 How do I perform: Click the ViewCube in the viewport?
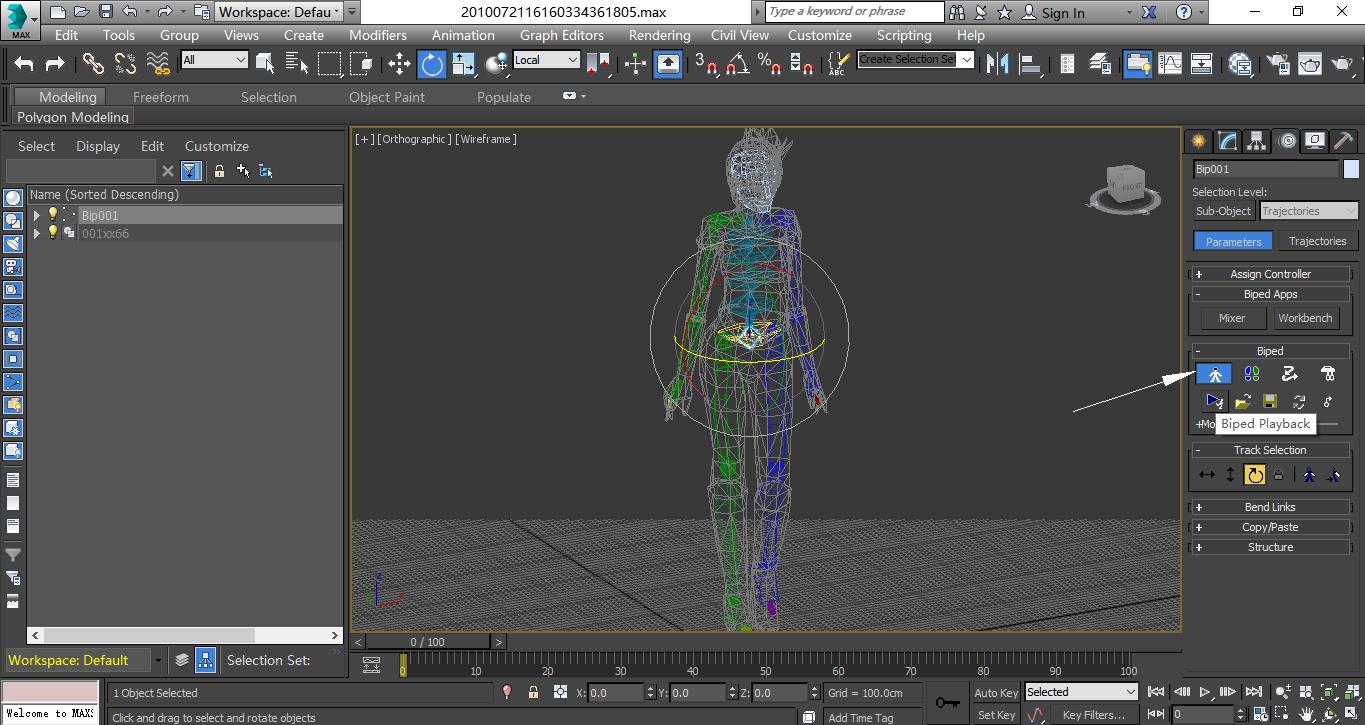[x=1127, y=187]
